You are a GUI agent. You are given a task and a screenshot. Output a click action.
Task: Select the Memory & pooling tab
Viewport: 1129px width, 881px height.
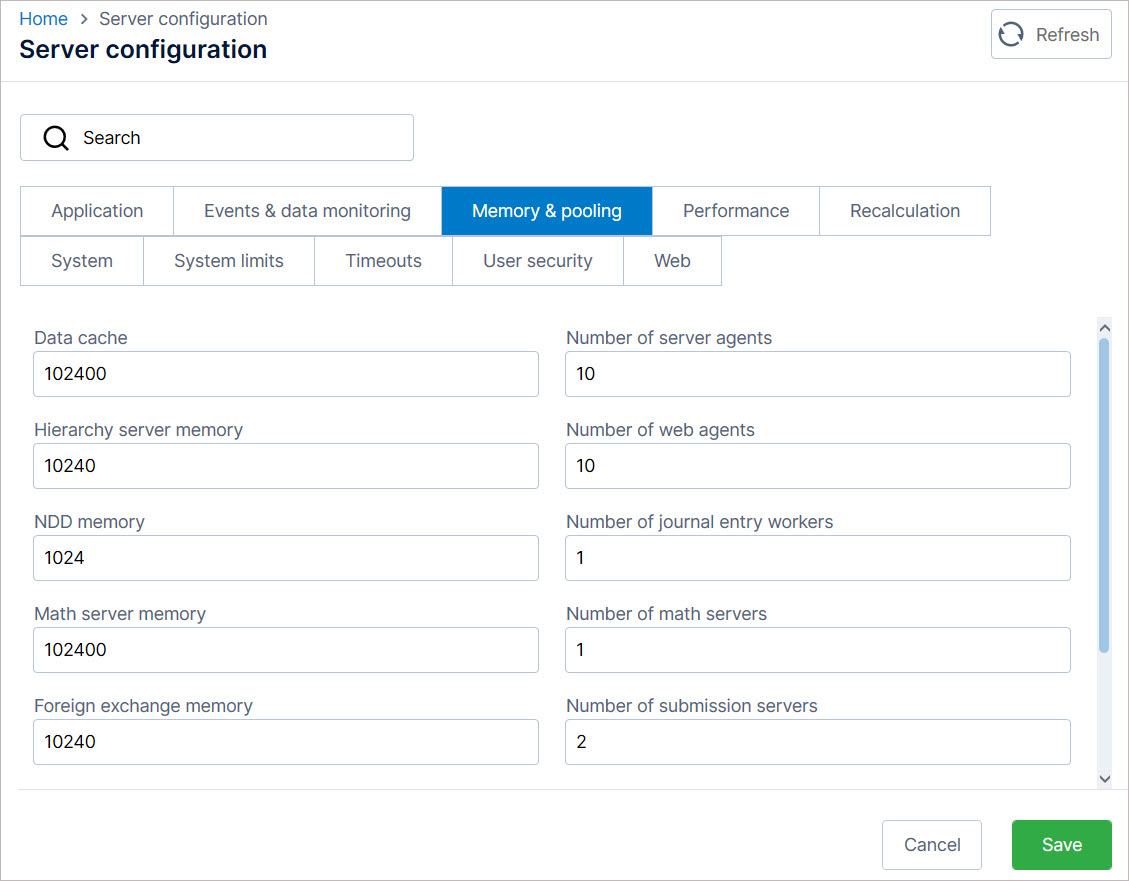[x=546, y=211]
